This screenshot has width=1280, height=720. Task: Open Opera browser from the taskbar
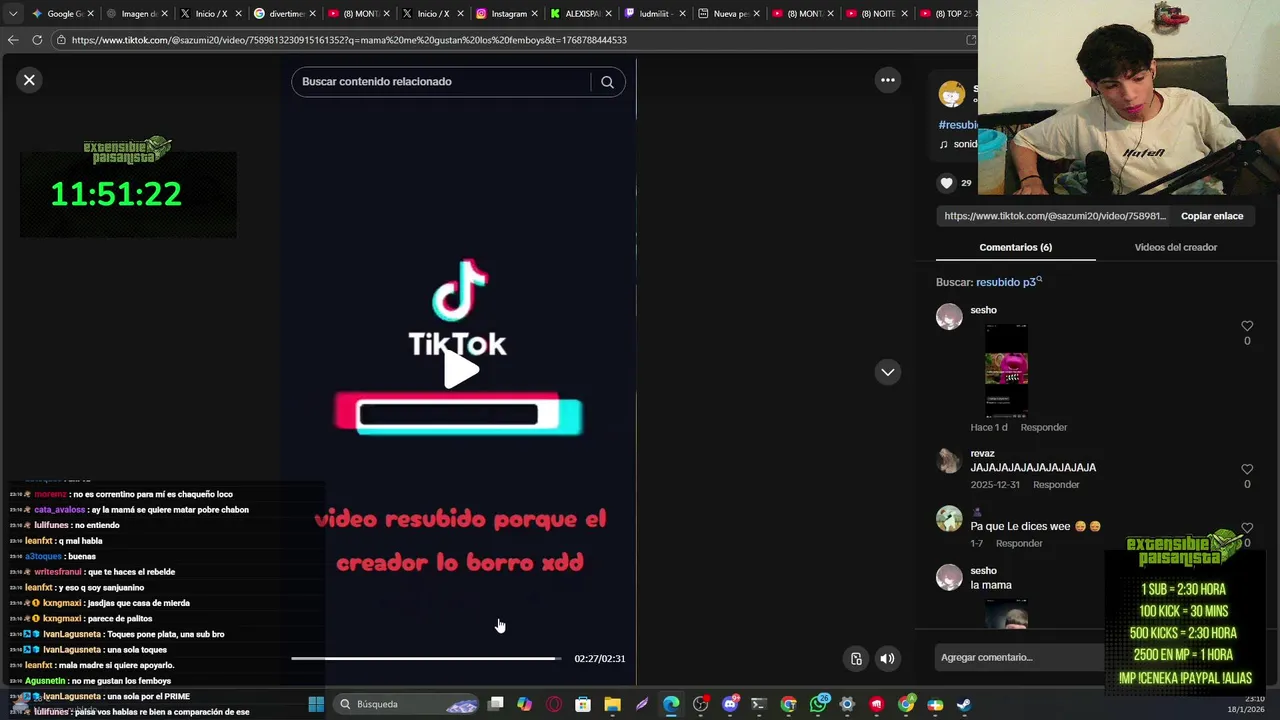click(554, 704)
